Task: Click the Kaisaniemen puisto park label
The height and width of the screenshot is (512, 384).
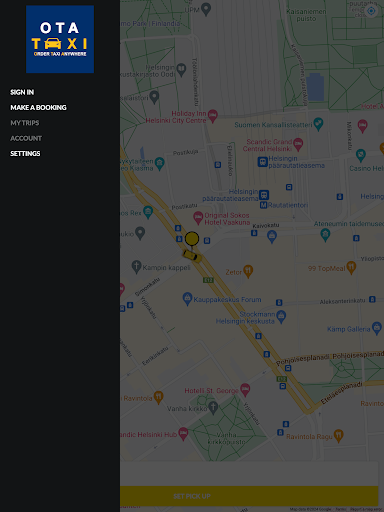Action: click(x=306, y=15)
